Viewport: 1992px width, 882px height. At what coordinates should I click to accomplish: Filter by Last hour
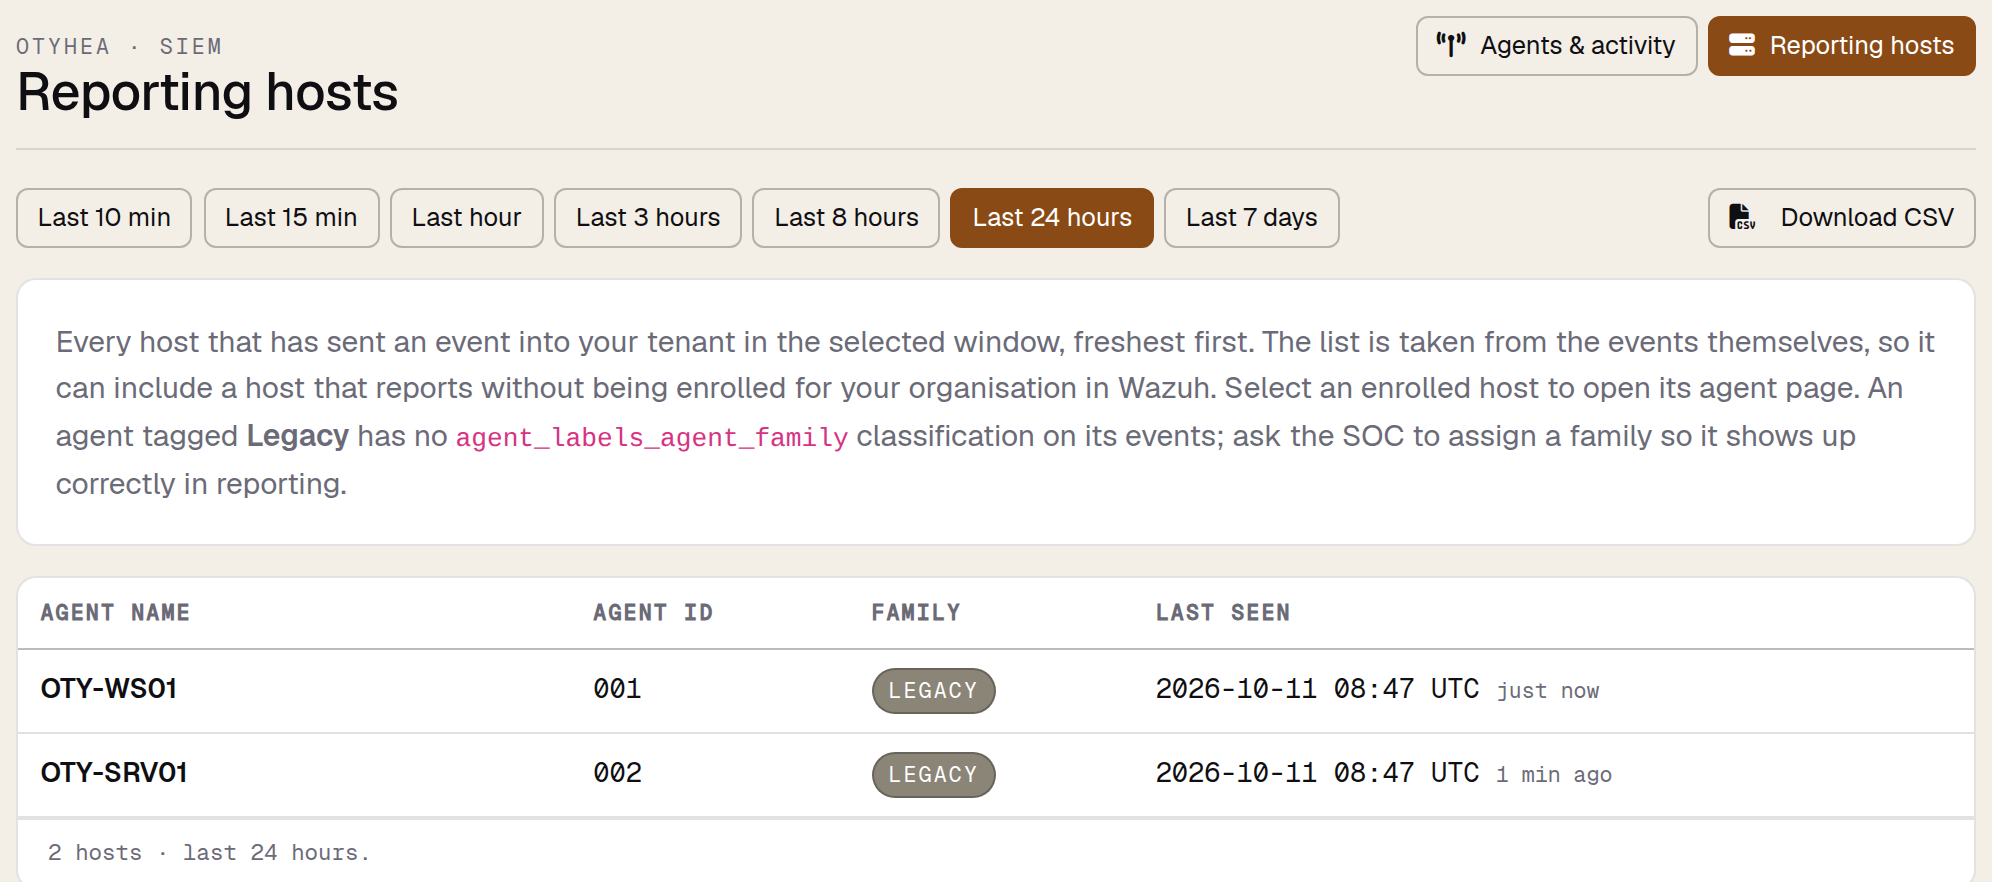(466, 218)
